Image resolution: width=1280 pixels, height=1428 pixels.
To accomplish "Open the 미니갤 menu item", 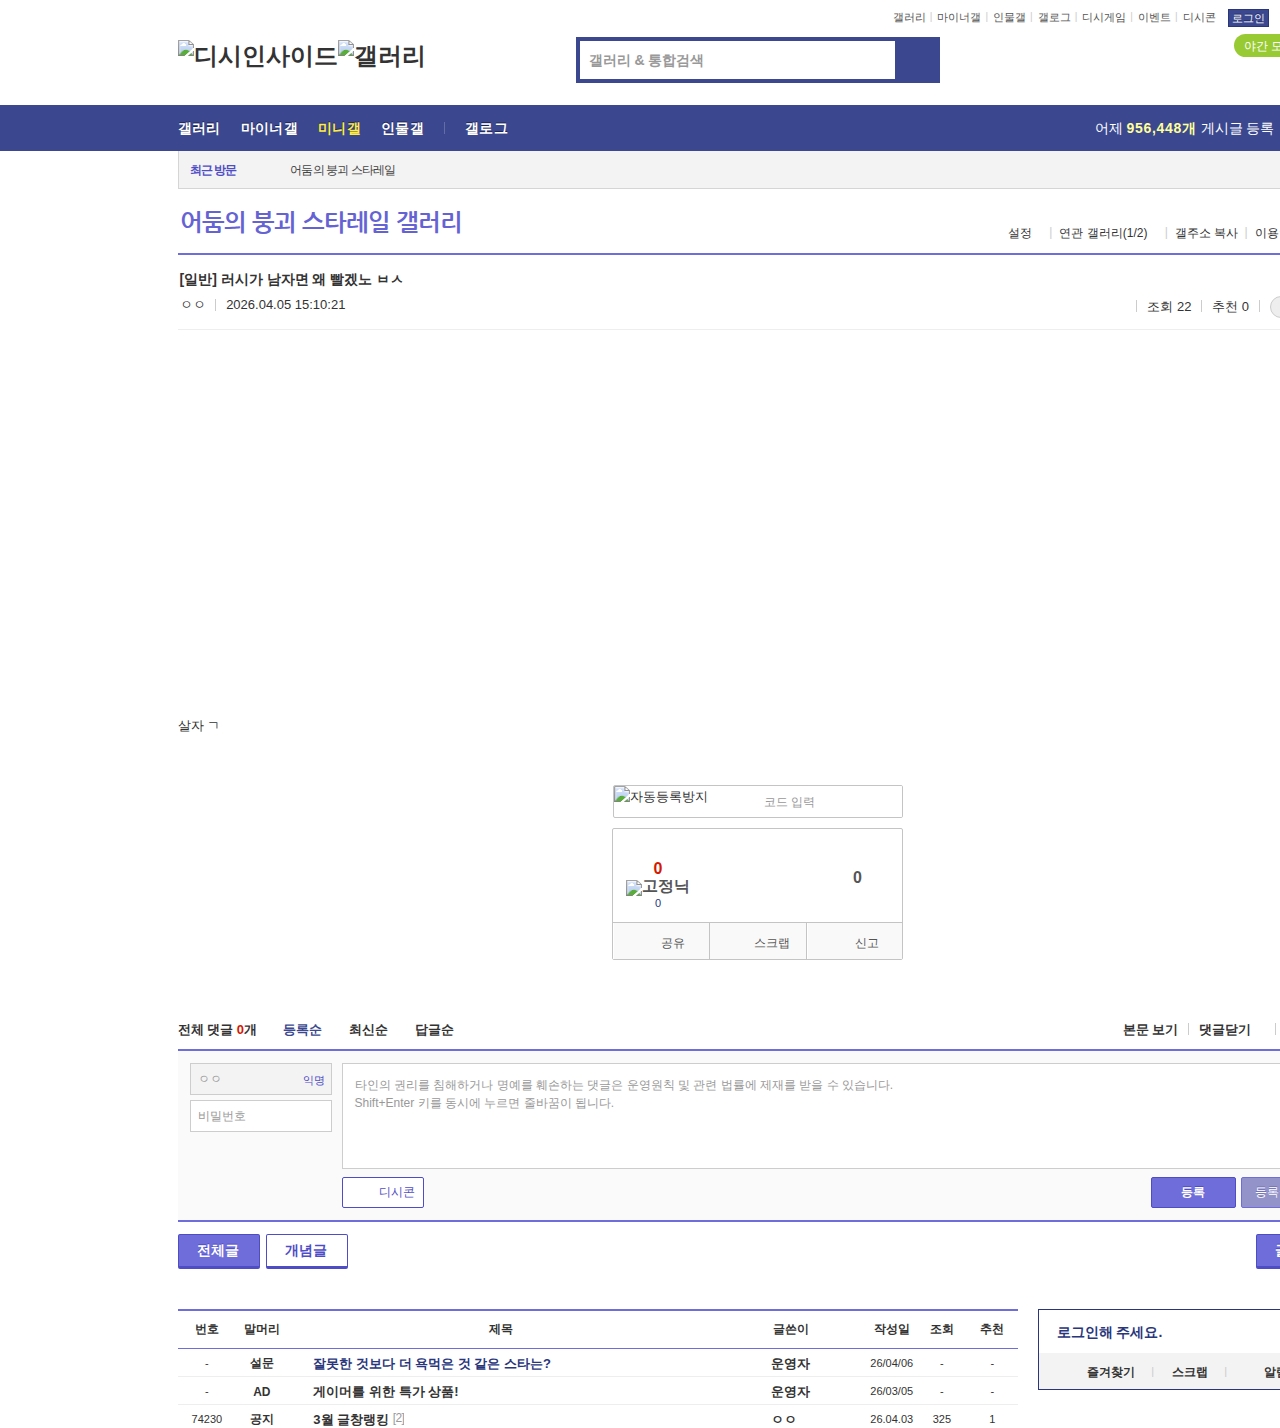I will click(339, 129).
